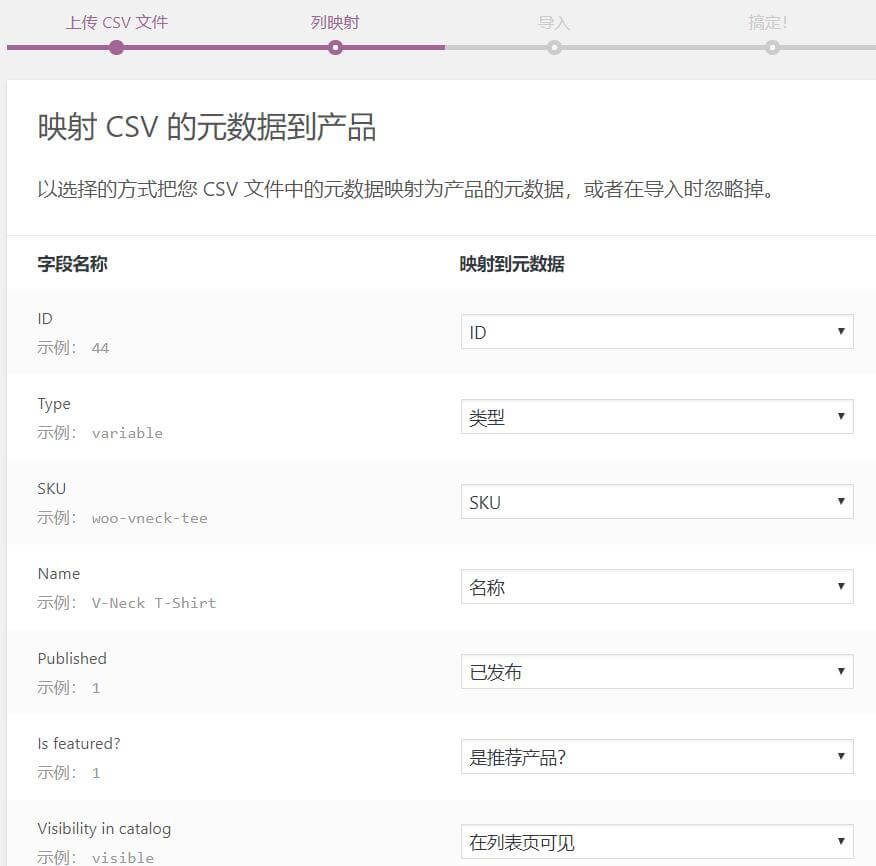Image resolution: width=876 pixels, height=866 pixels.
Task: Click the 映射到元数据 column header
Action: [x=512, y=264]
